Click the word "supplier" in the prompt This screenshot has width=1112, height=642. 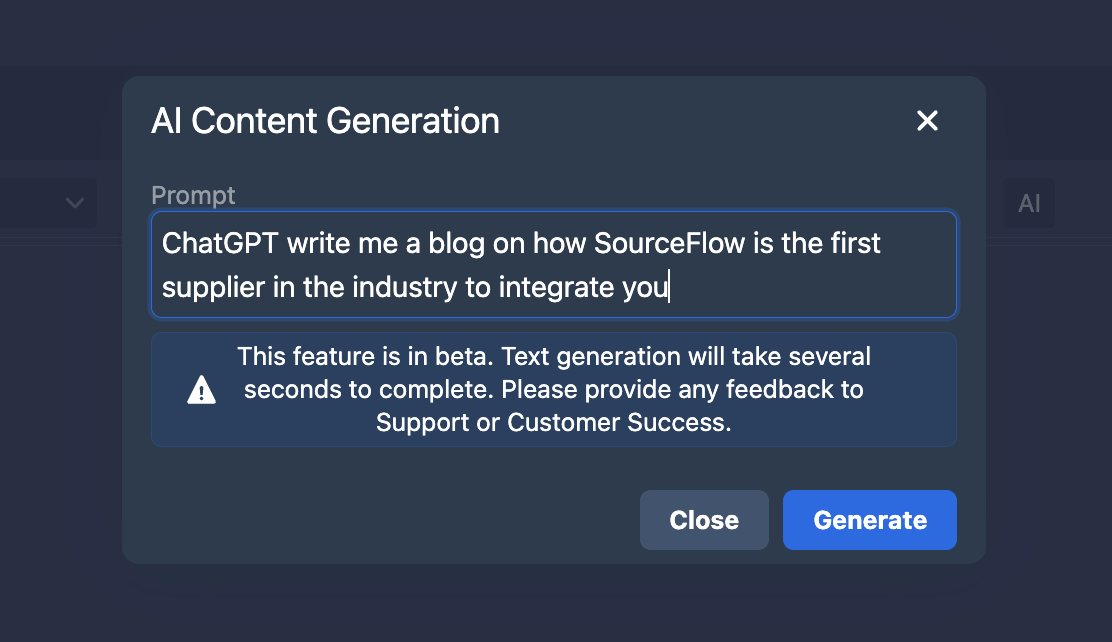pyautogui.click(x=212, y=288)
